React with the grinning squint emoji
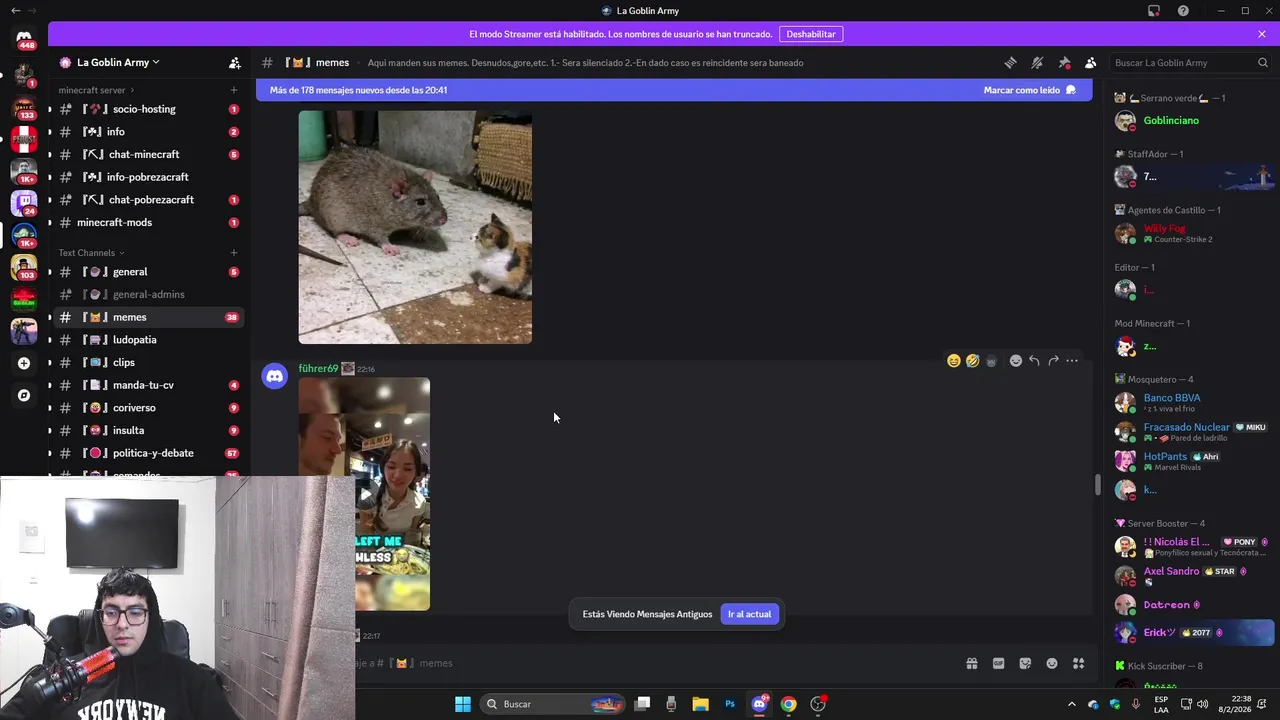Screen dimensions: 1280x720 pos(954,360)
